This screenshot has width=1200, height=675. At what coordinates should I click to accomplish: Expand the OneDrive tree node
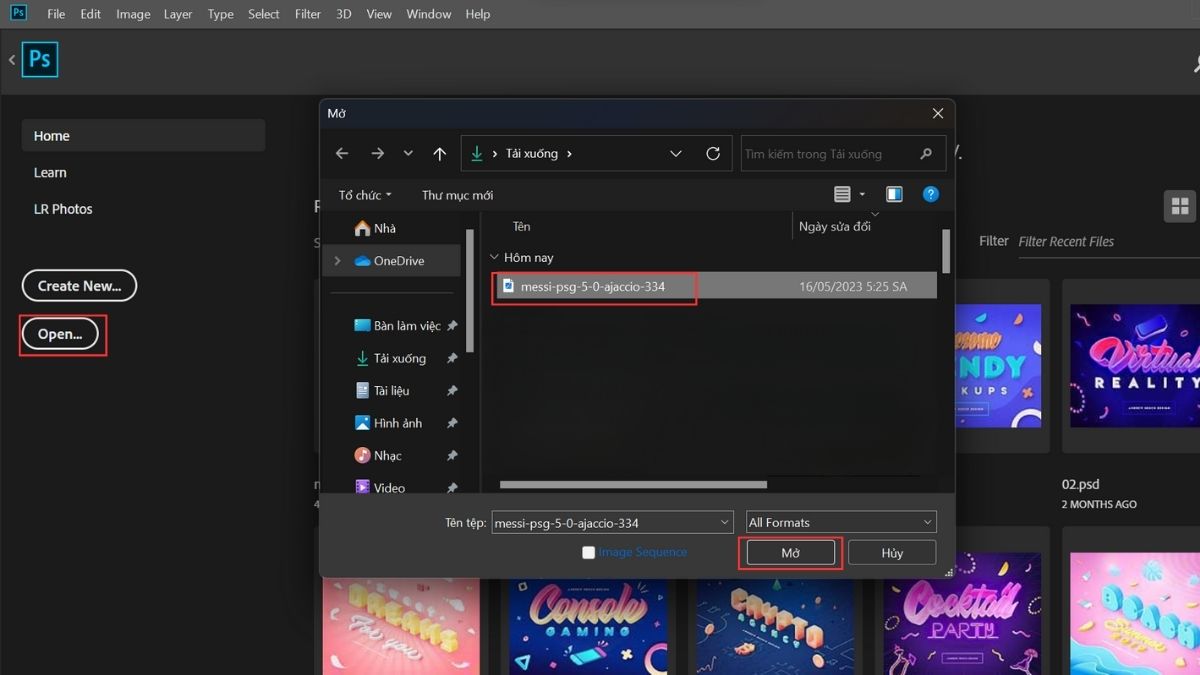click(x=337, y=261)
